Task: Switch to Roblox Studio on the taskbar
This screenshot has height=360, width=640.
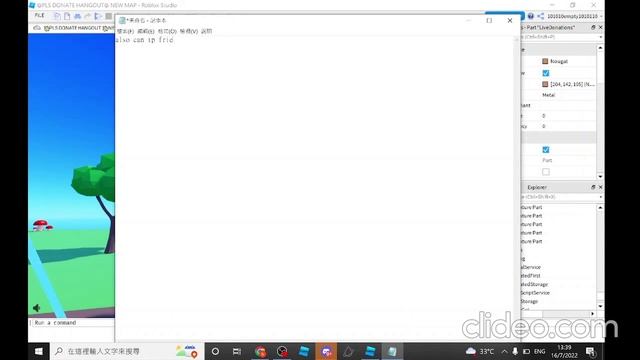Action: click(370, 351)
